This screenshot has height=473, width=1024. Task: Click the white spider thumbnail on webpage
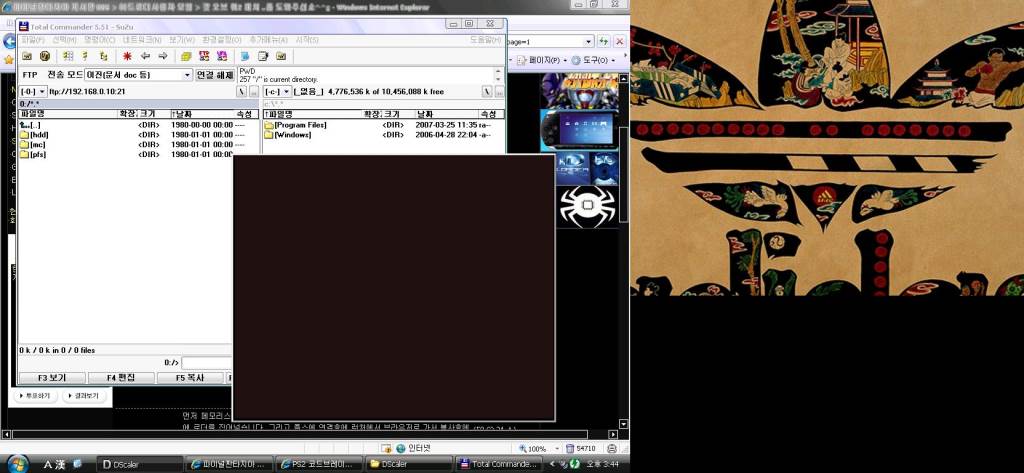(x=586, y=206)
